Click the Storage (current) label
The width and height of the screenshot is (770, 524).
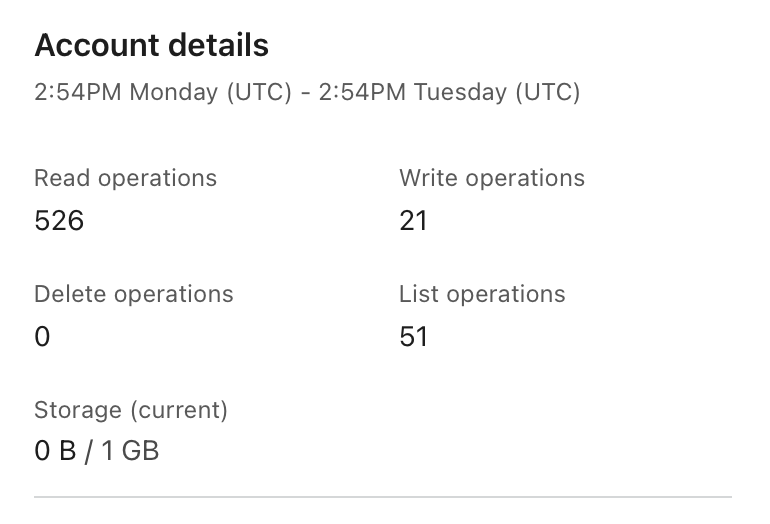click(x=131, y=410)
